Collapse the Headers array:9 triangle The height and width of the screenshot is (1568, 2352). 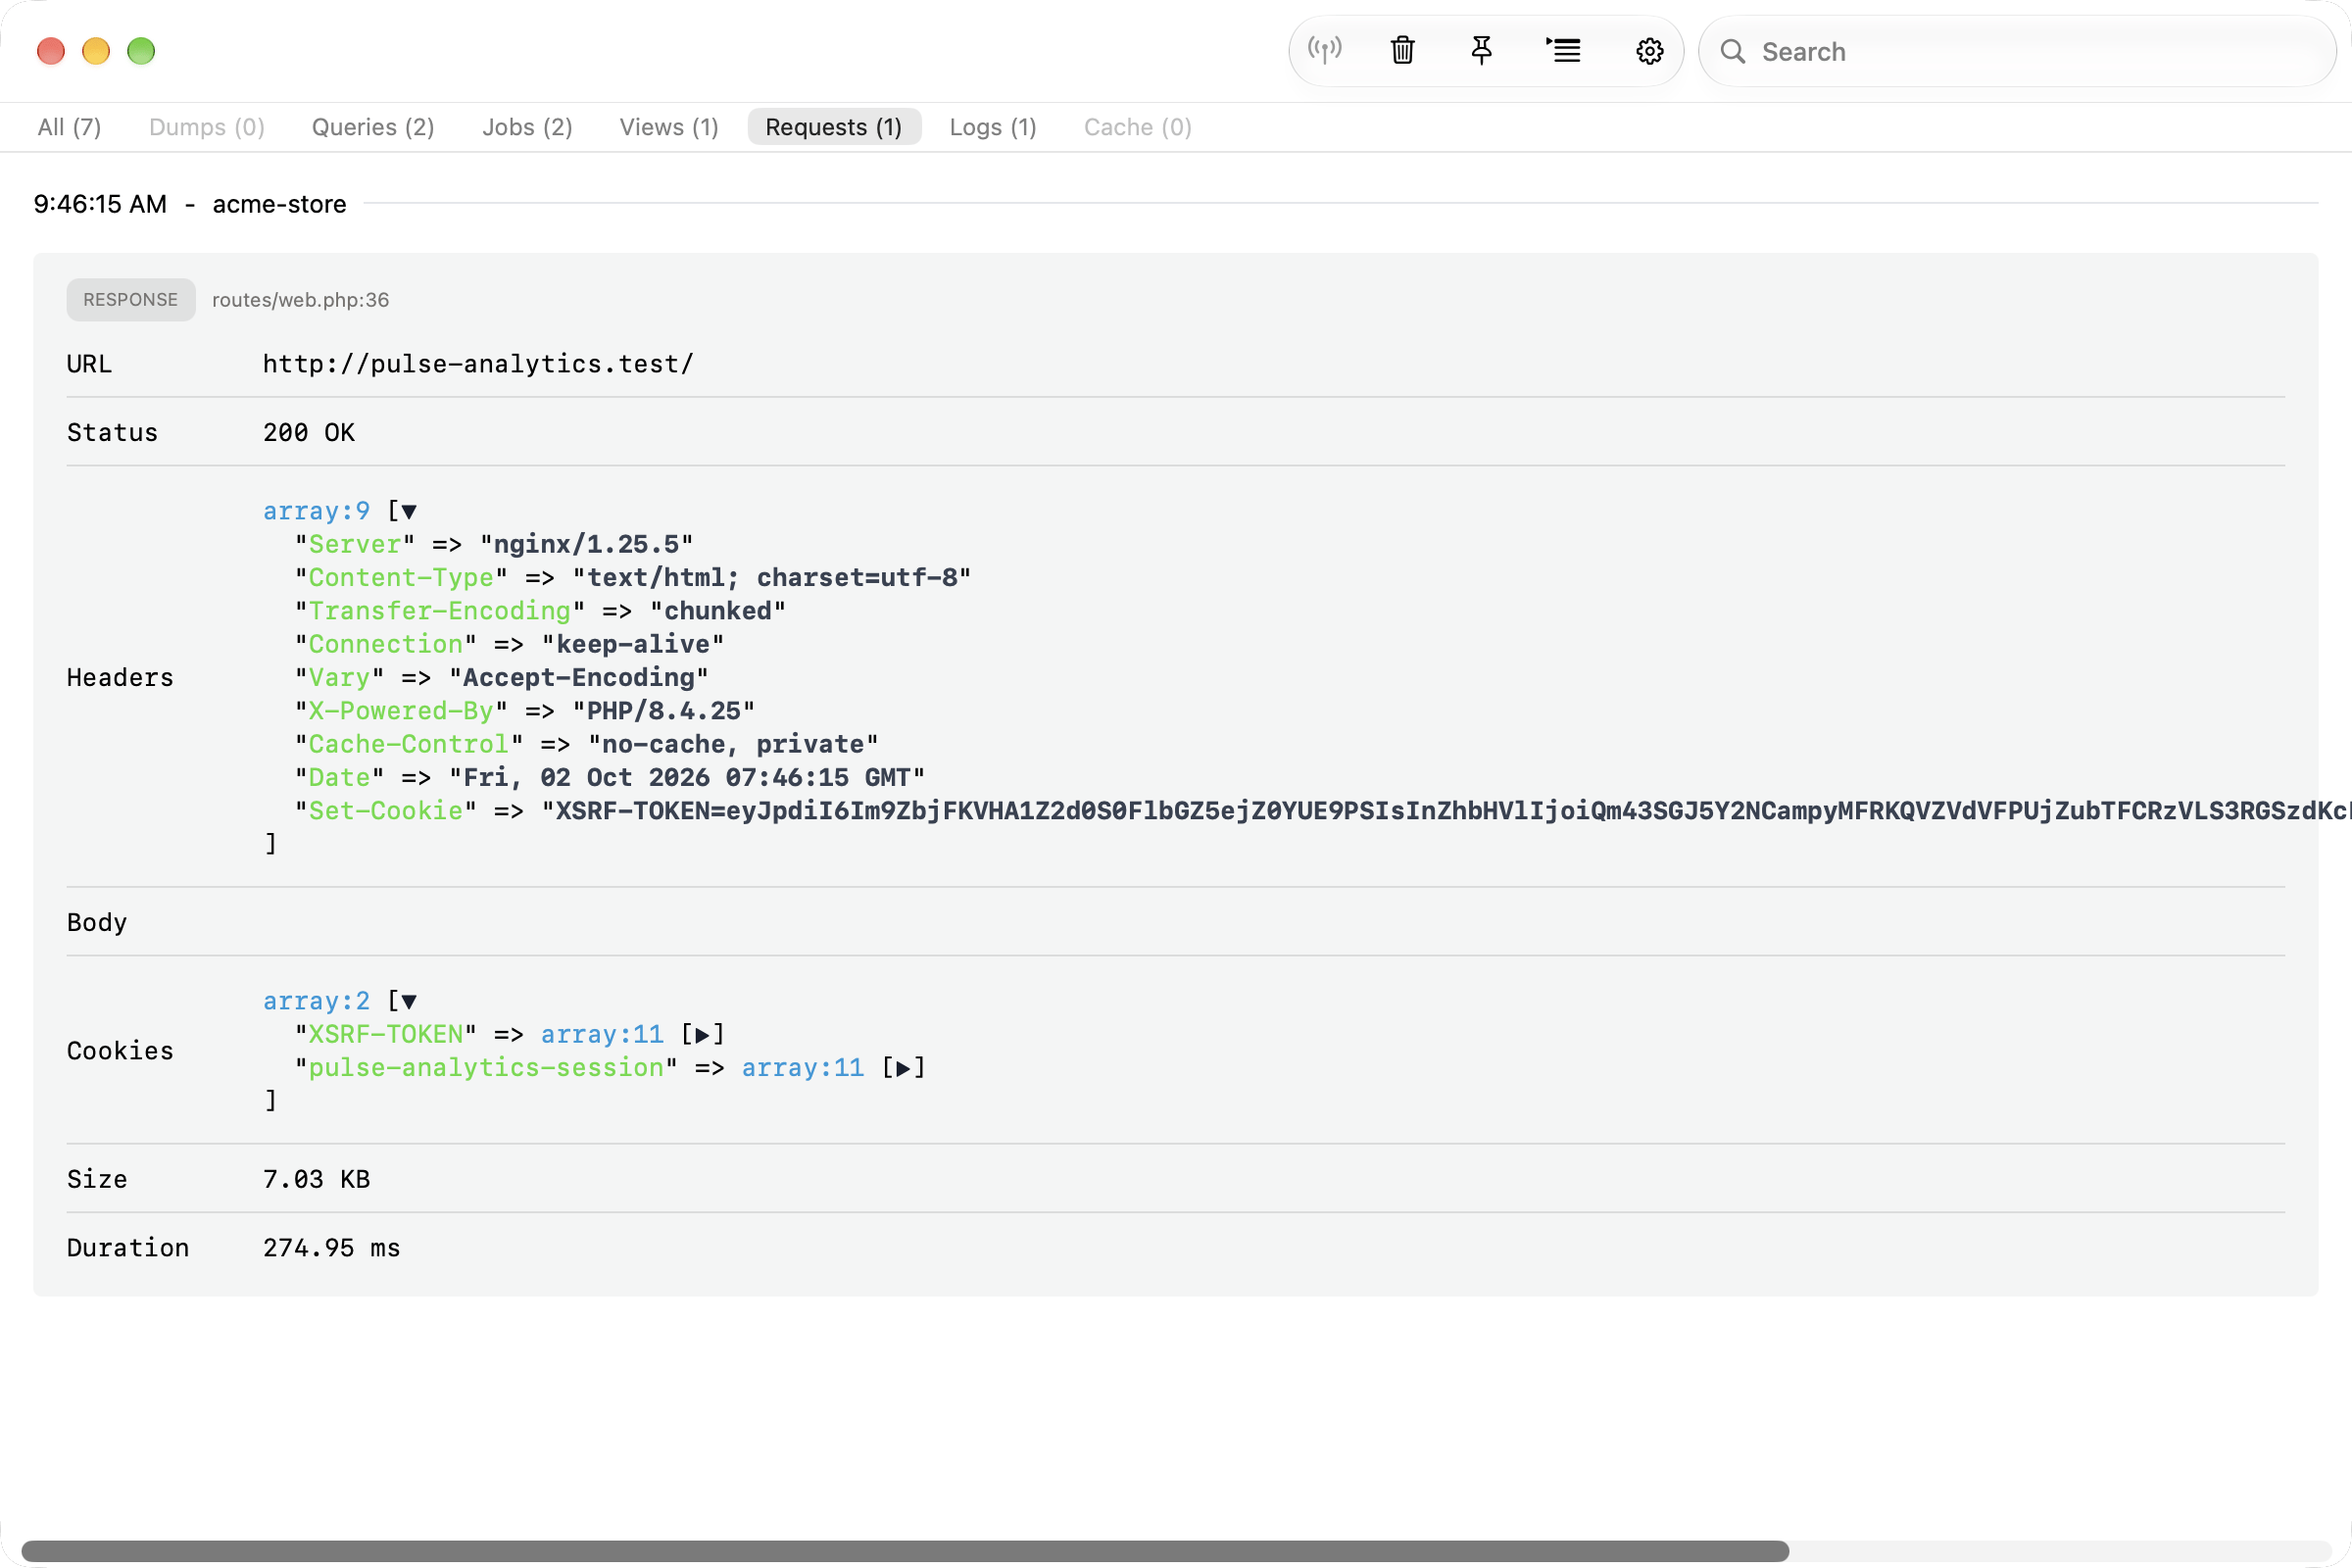pos(408,511)
